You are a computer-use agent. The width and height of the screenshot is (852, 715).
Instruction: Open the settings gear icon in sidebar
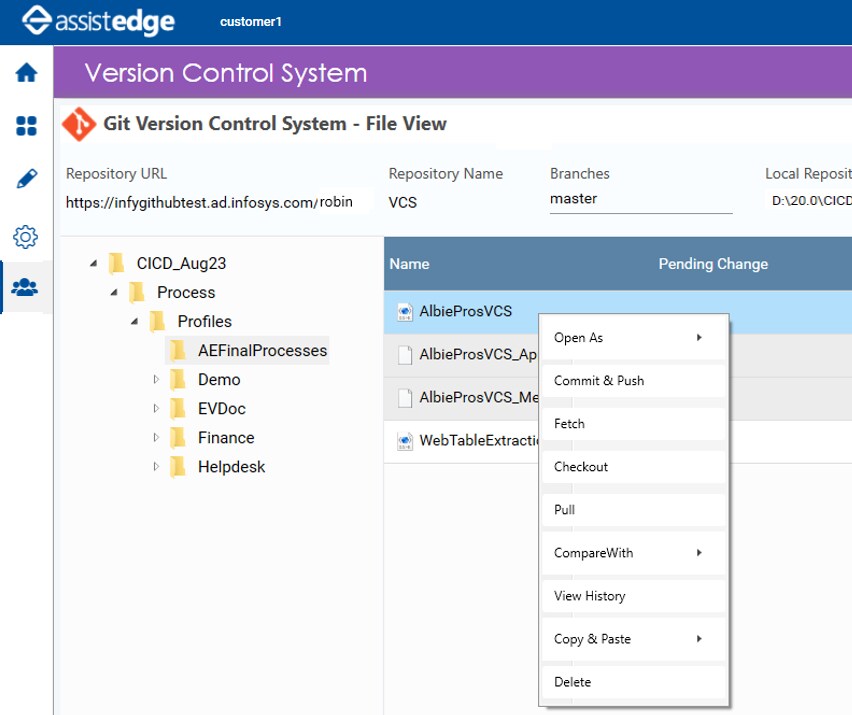[x=26, y=237]
